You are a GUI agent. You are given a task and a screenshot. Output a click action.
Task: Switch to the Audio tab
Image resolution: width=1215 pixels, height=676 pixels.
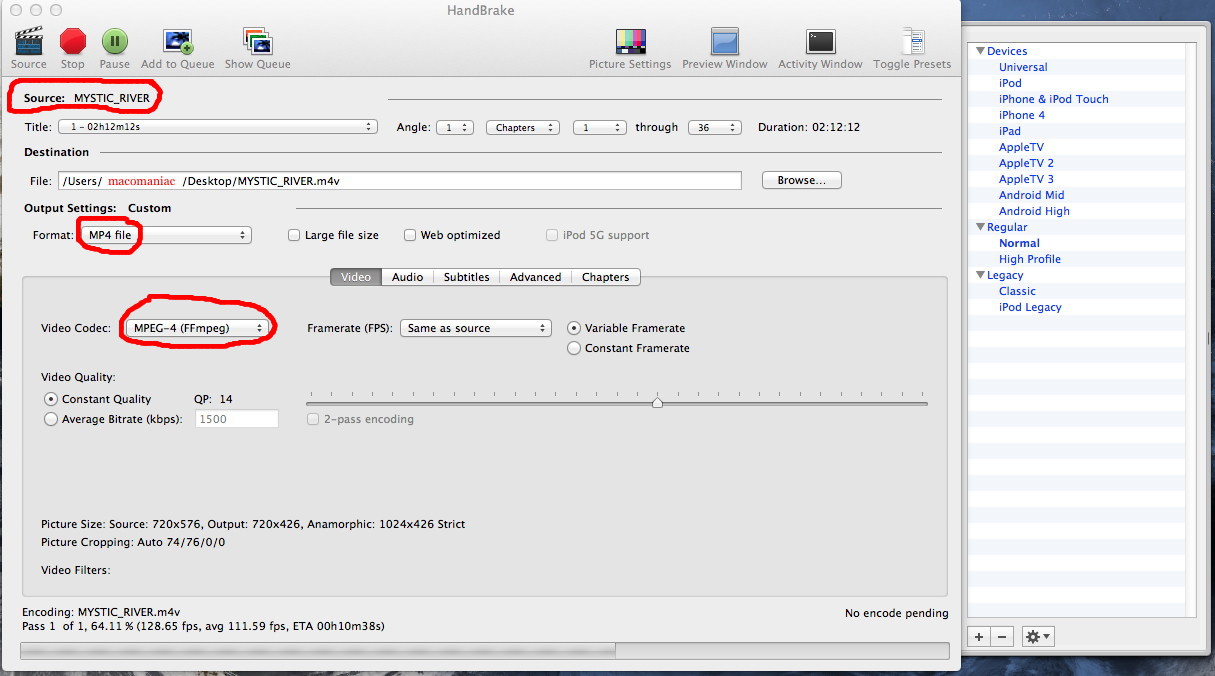point(408,277)
